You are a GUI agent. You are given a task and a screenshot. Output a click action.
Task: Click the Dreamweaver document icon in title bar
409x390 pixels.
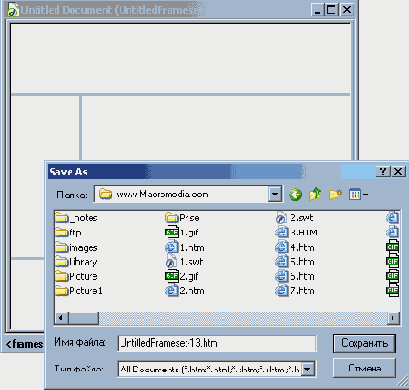[13, 10]
